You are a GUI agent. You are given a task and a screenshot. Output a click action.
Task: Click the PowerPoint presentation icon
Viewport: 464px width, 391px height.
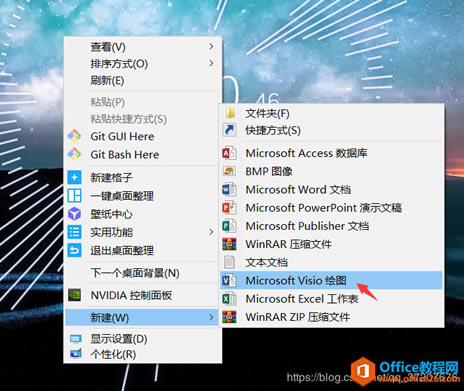[x=229, y=208]
